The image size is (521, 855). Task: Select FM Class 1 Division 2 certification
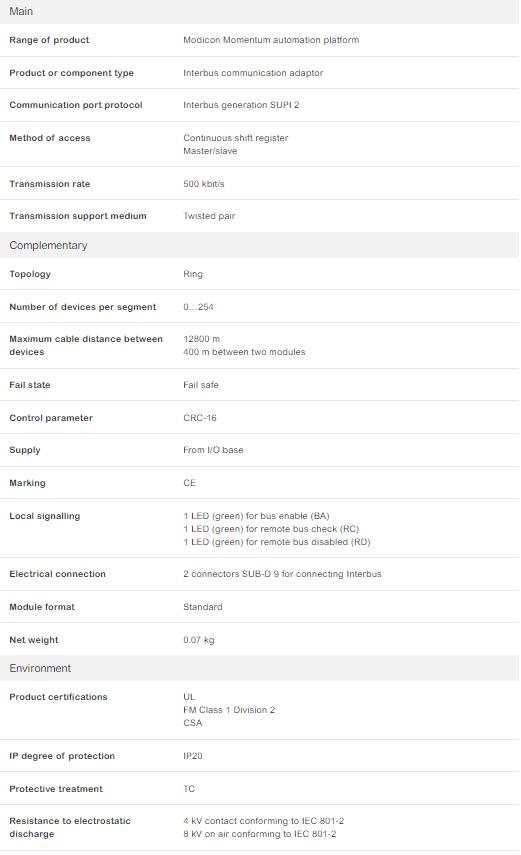click(x=229, y=710)
